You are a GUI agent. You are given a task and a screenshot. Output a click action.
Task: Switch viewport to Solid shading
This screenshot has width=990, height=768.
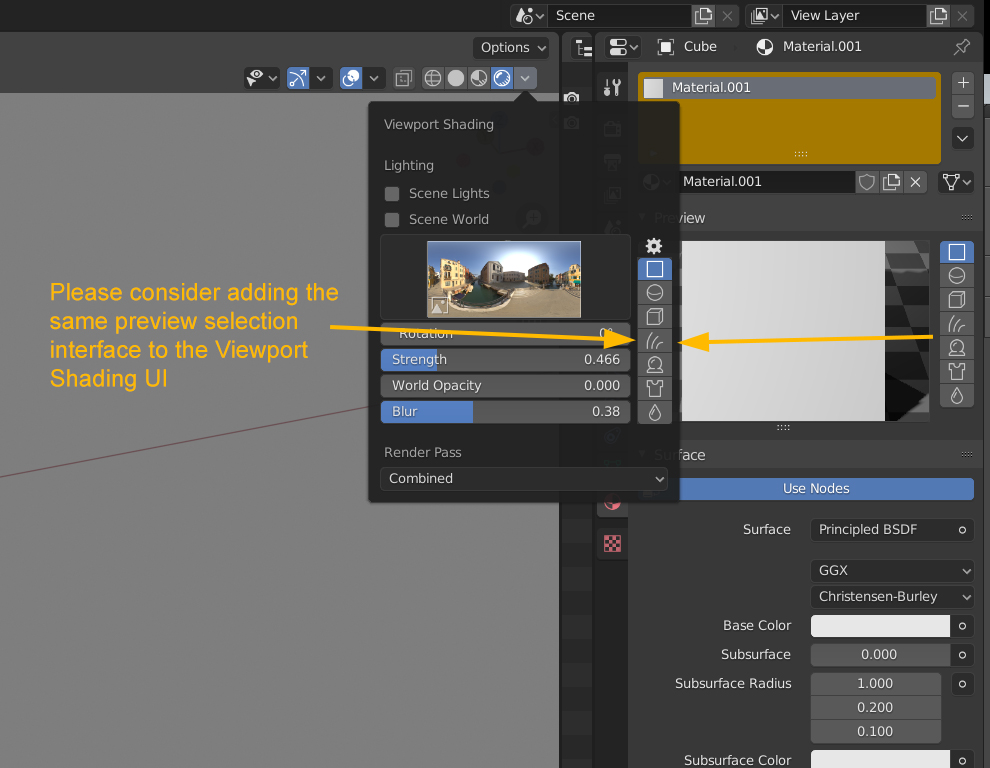point(456,78)
